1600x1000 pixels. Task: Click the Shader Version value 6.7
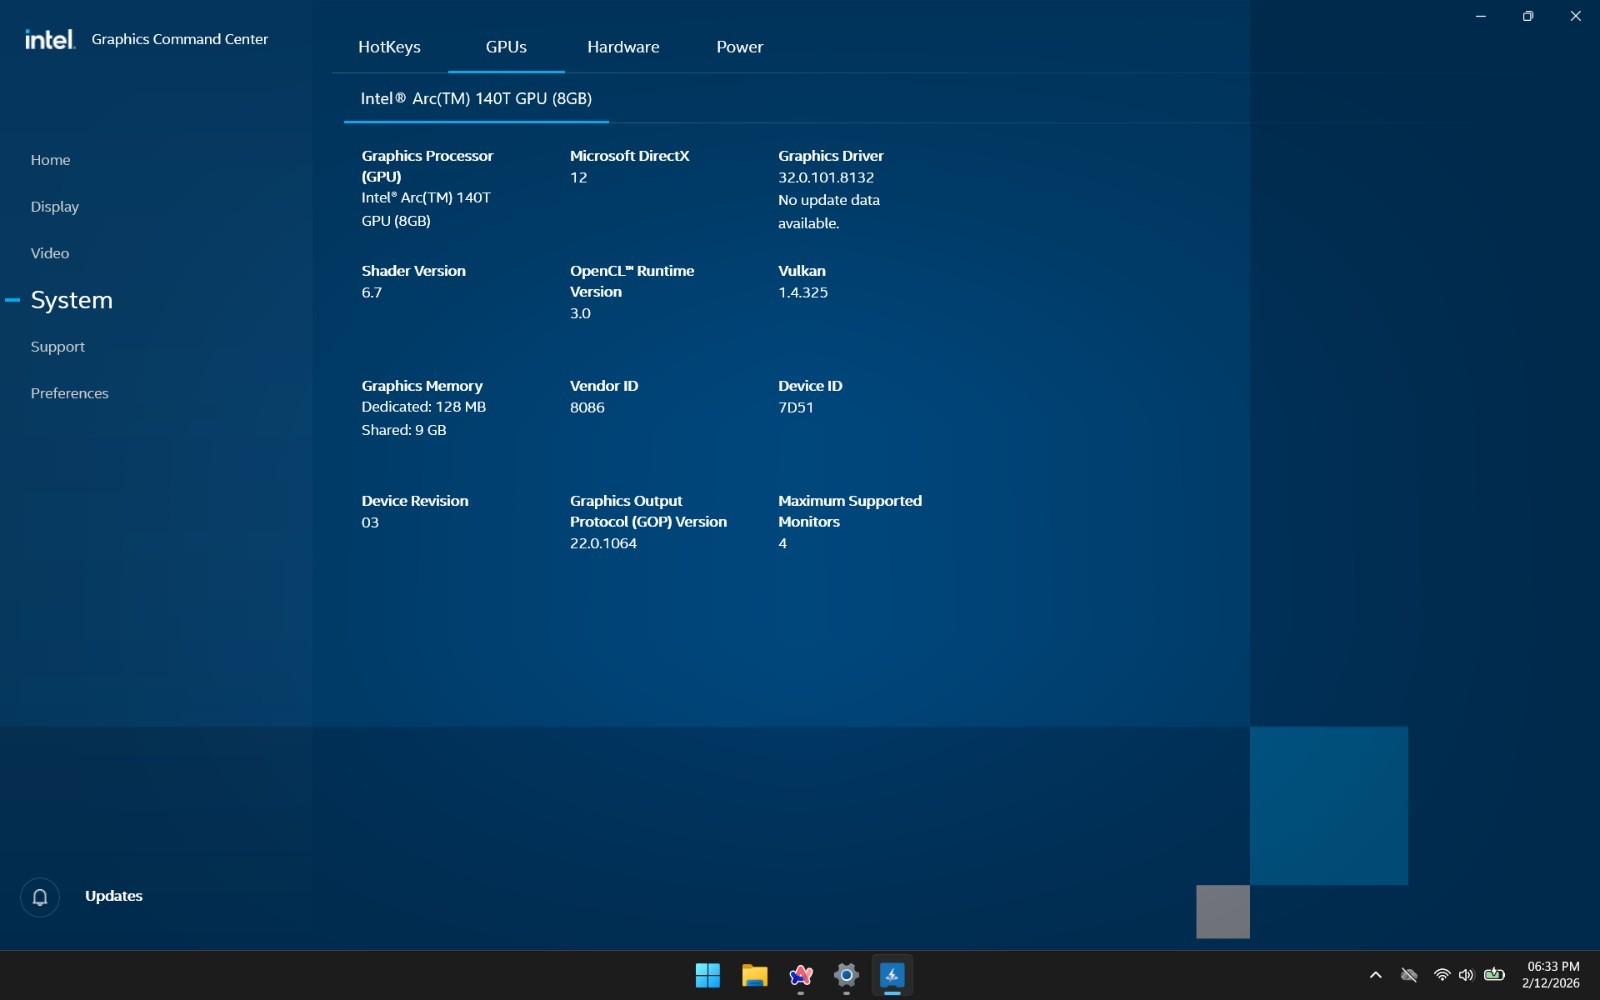coord(372,293)
